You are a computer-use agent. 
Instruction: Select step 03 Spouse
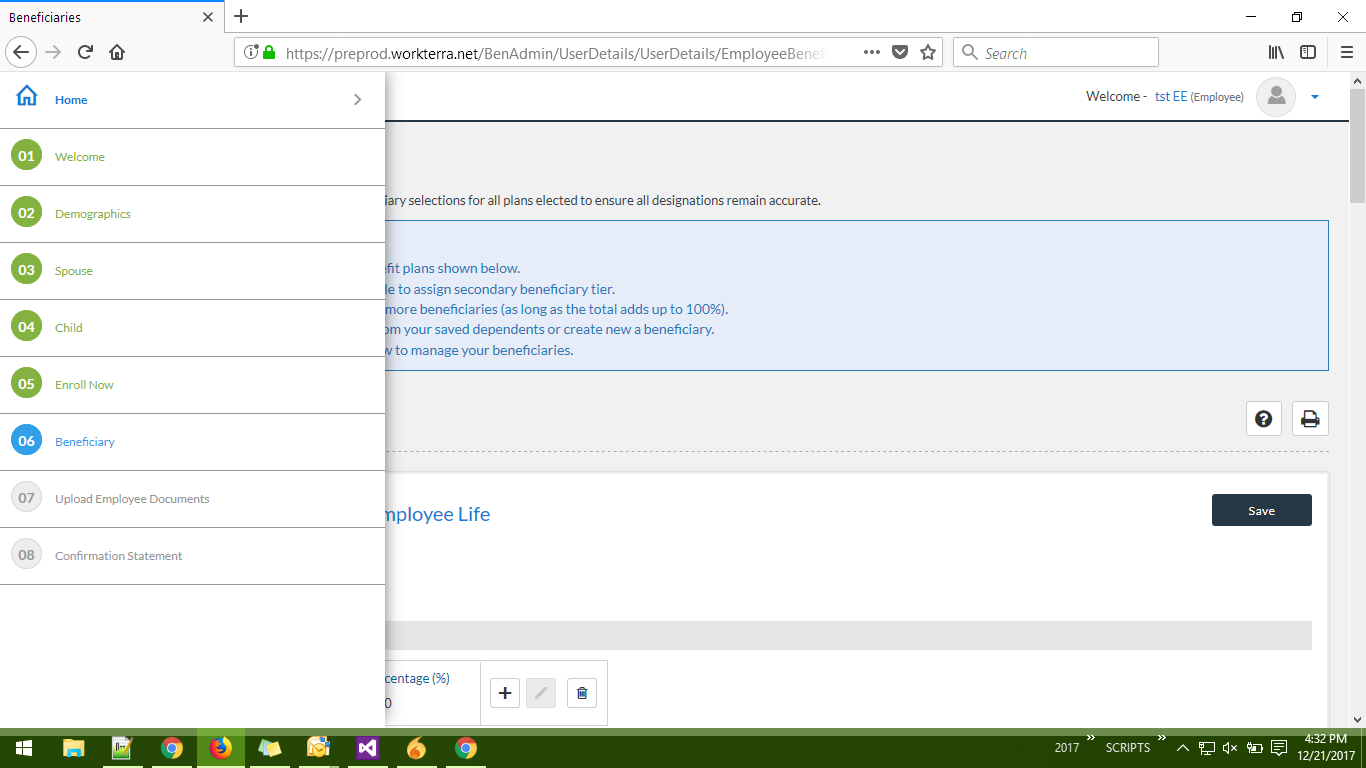click(192, 271)
